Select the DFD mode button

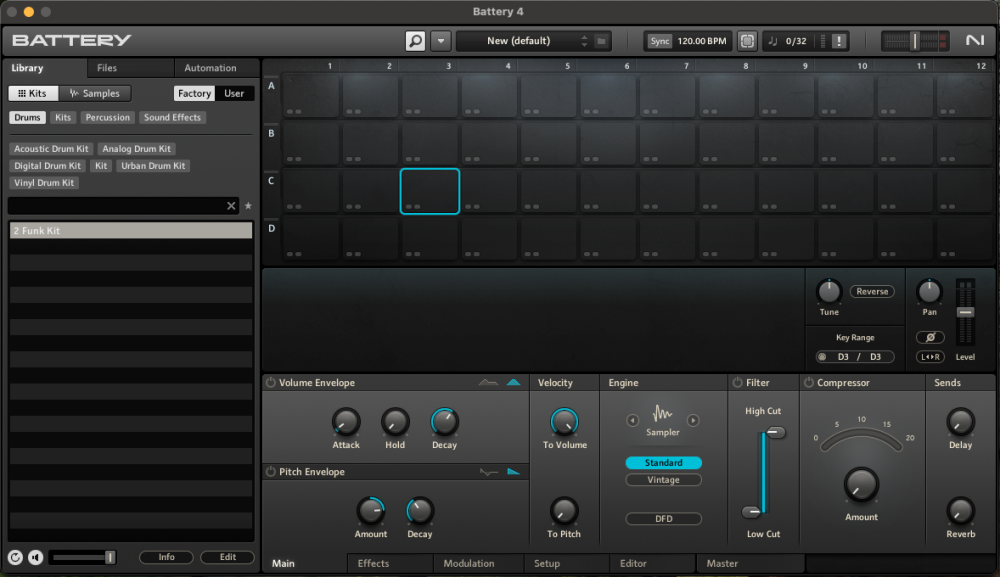pyautogui.click(x=663, y=519)
